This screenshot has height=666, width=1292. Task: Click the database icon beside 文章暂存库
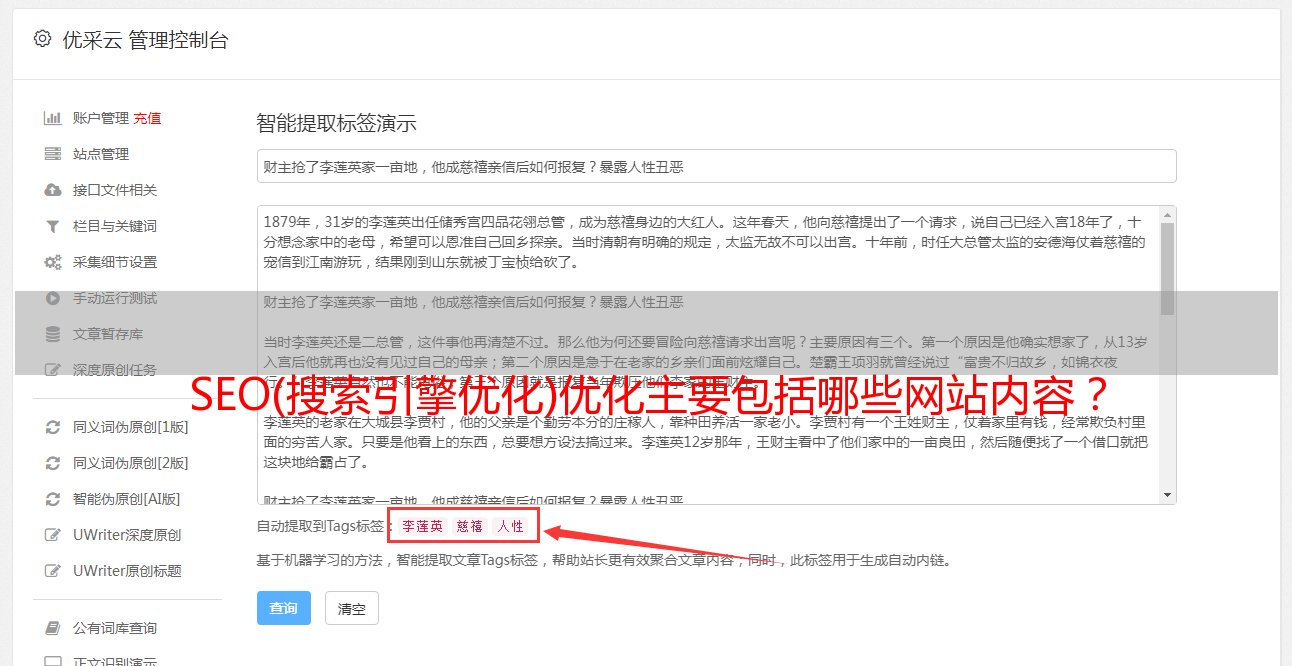tap(52, 334)
